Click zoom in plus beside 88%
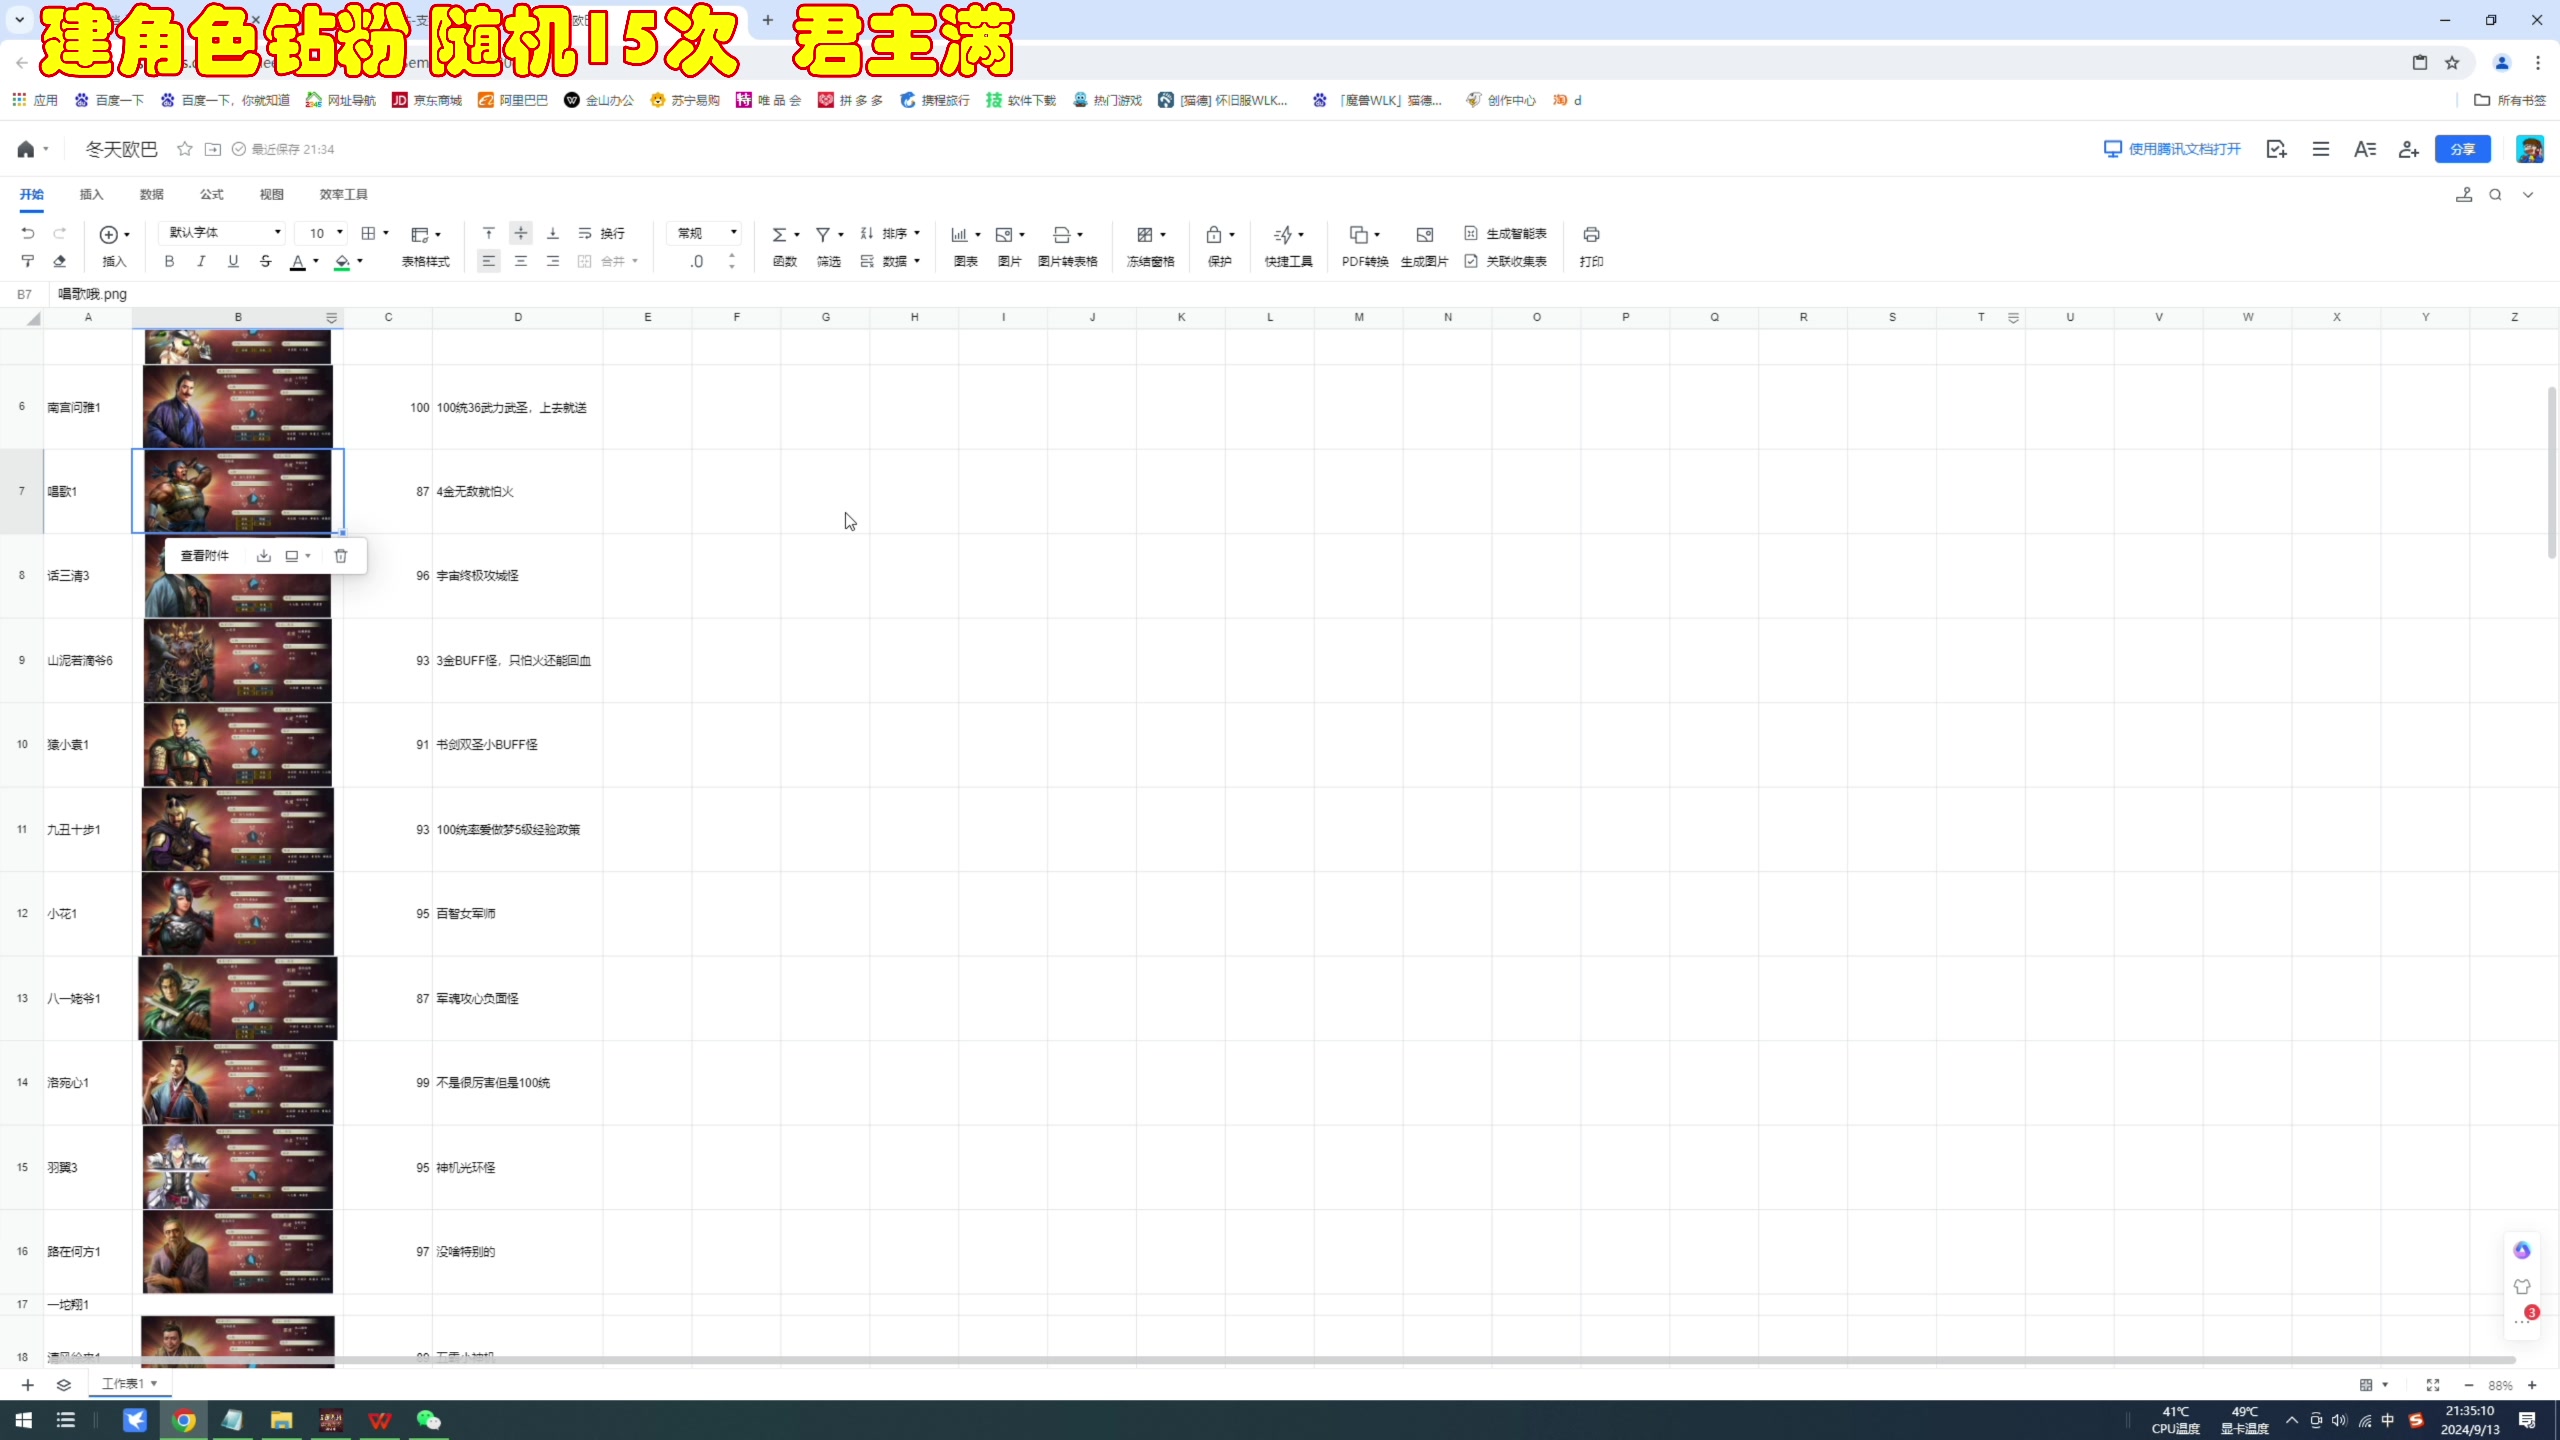2560x1440 pixels. [2532, 1385]
